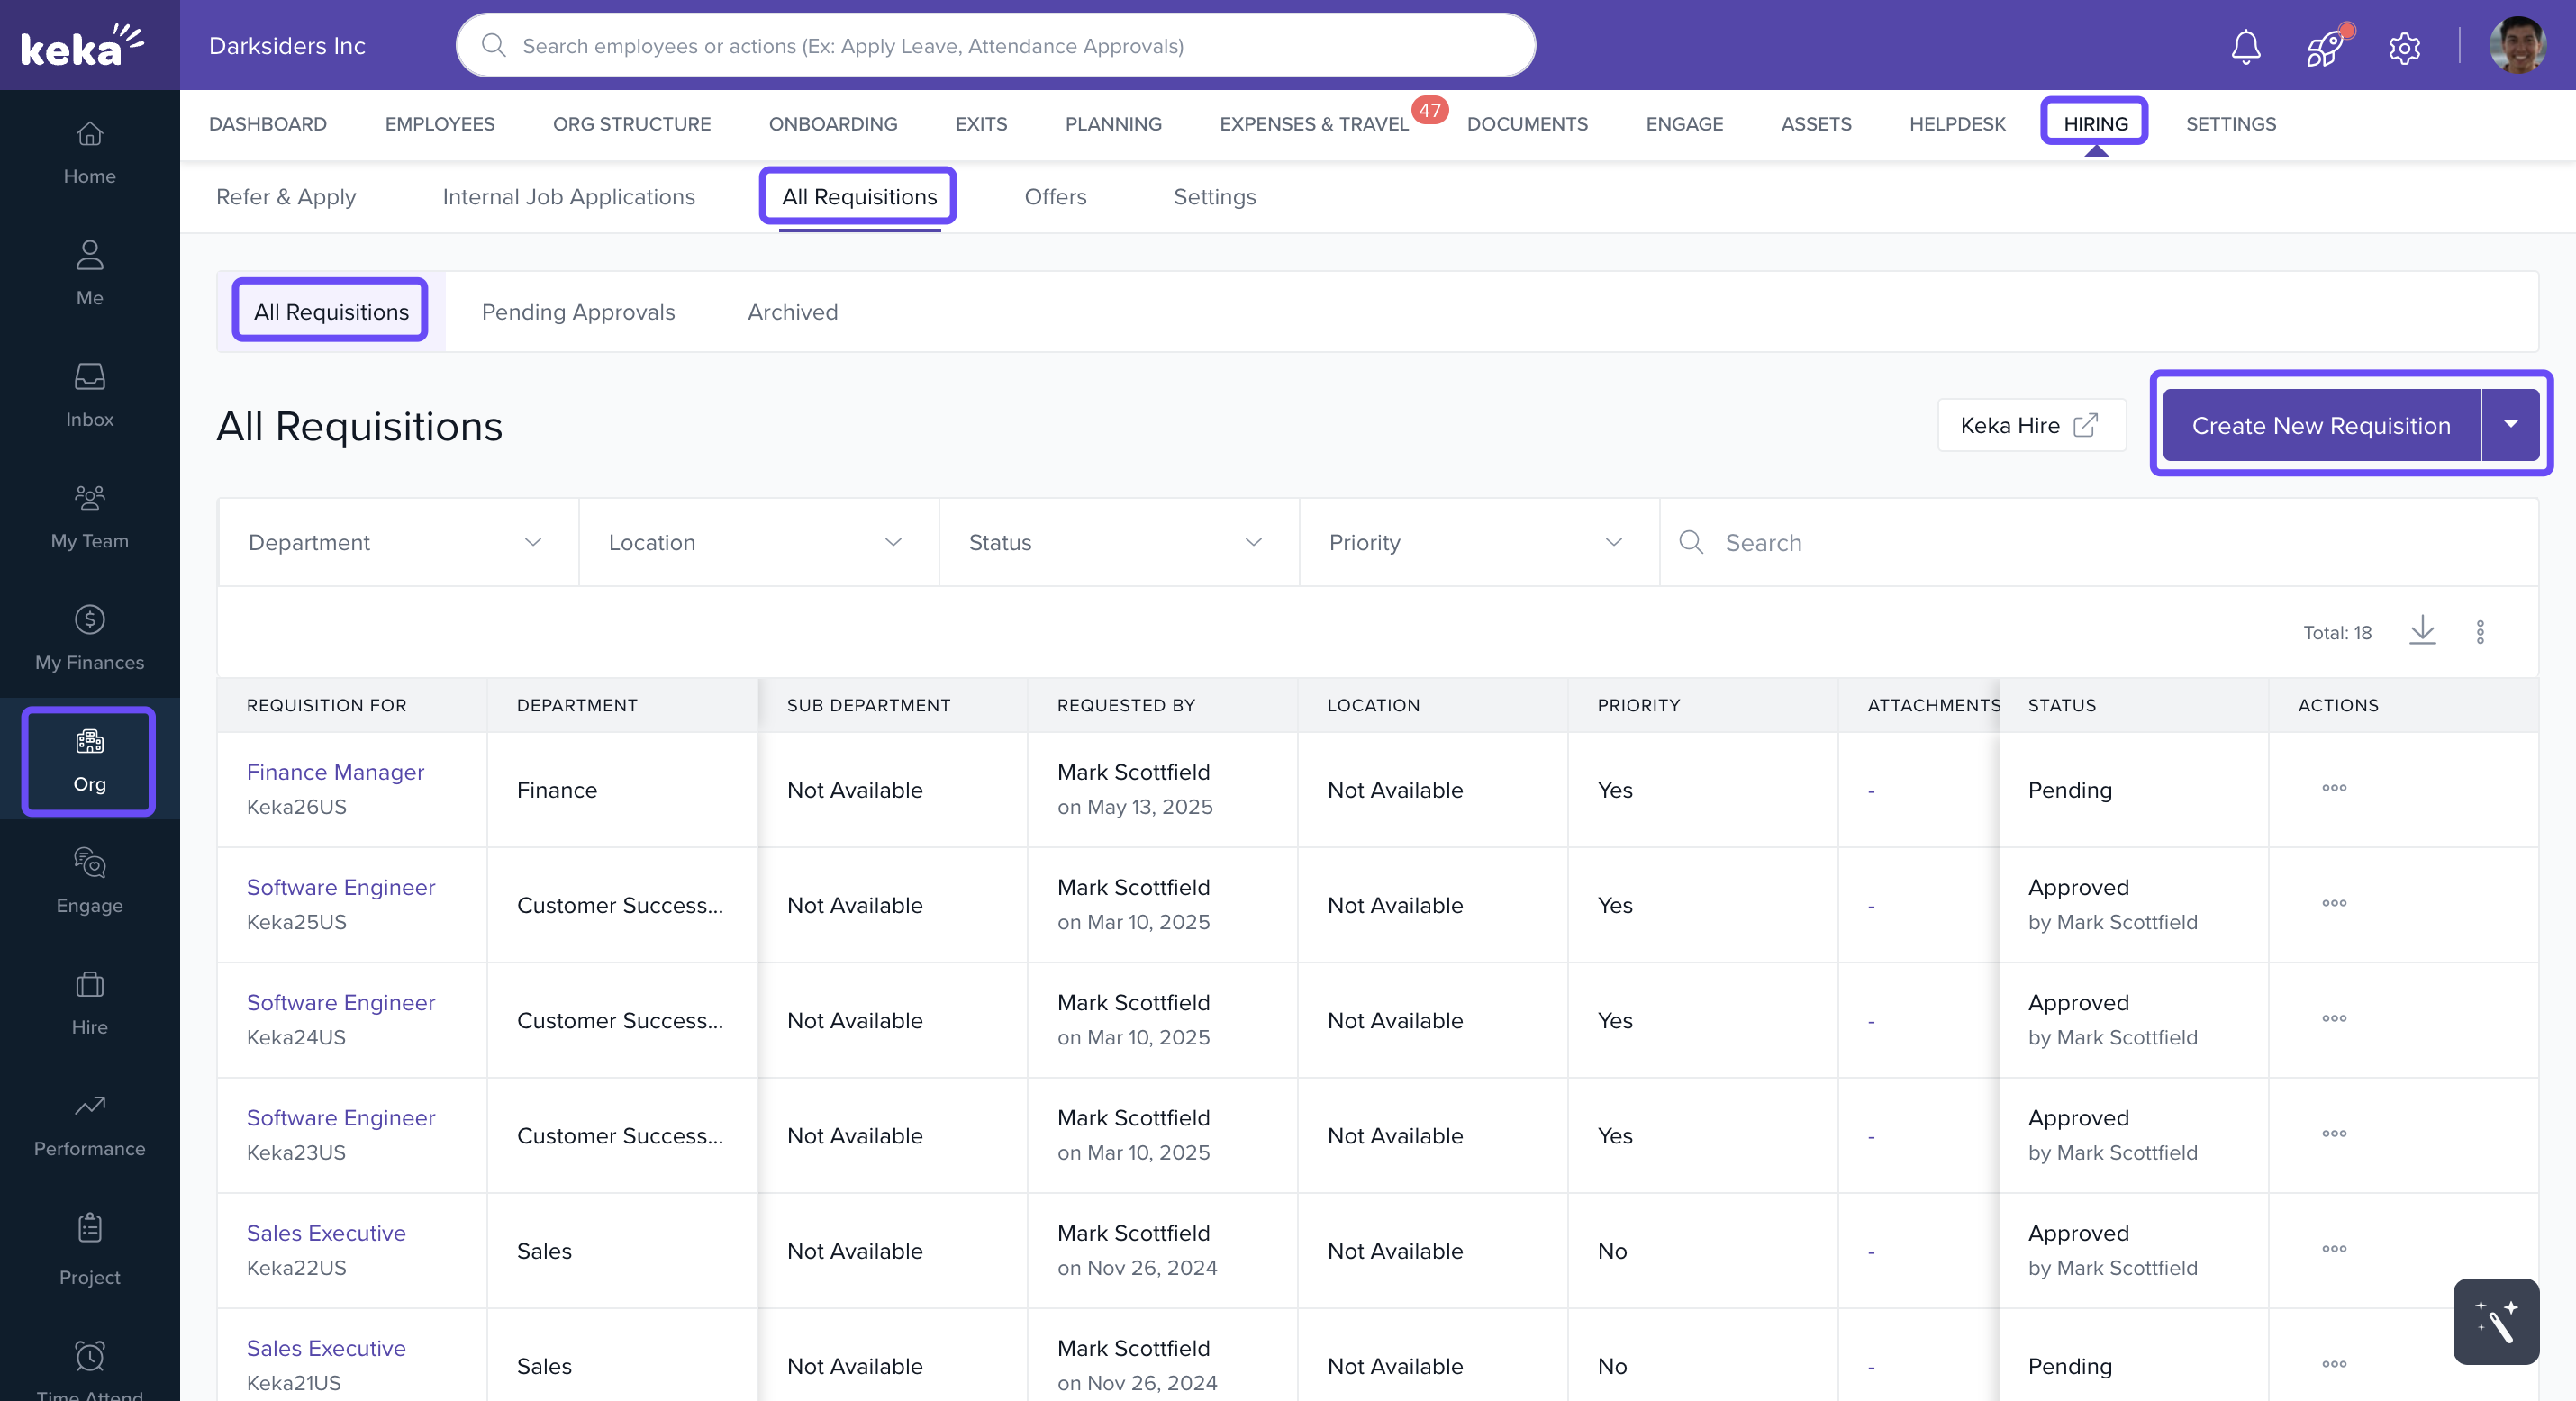This screenshot has height=1401, width=2576.
Task: Download requisitions list via download icon
Action: click(x=2422, y=631)
